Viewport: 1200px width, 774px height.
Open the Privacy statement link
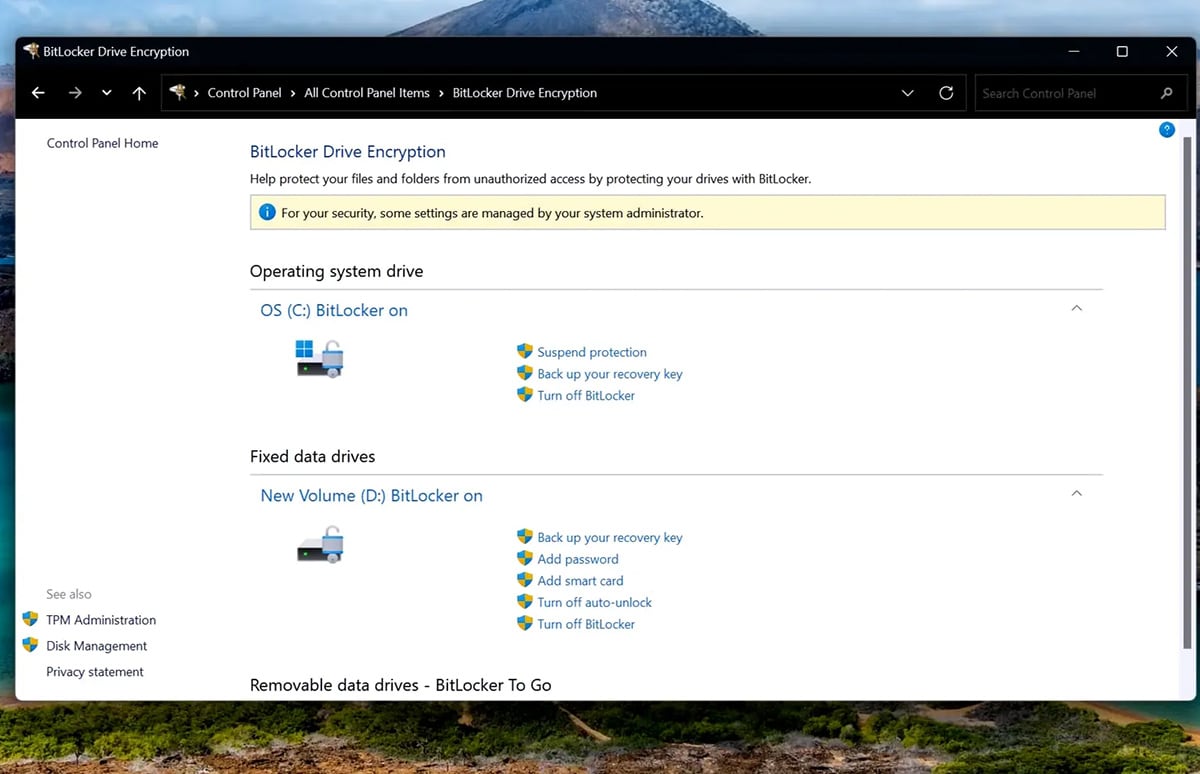(x=95, y=672)
